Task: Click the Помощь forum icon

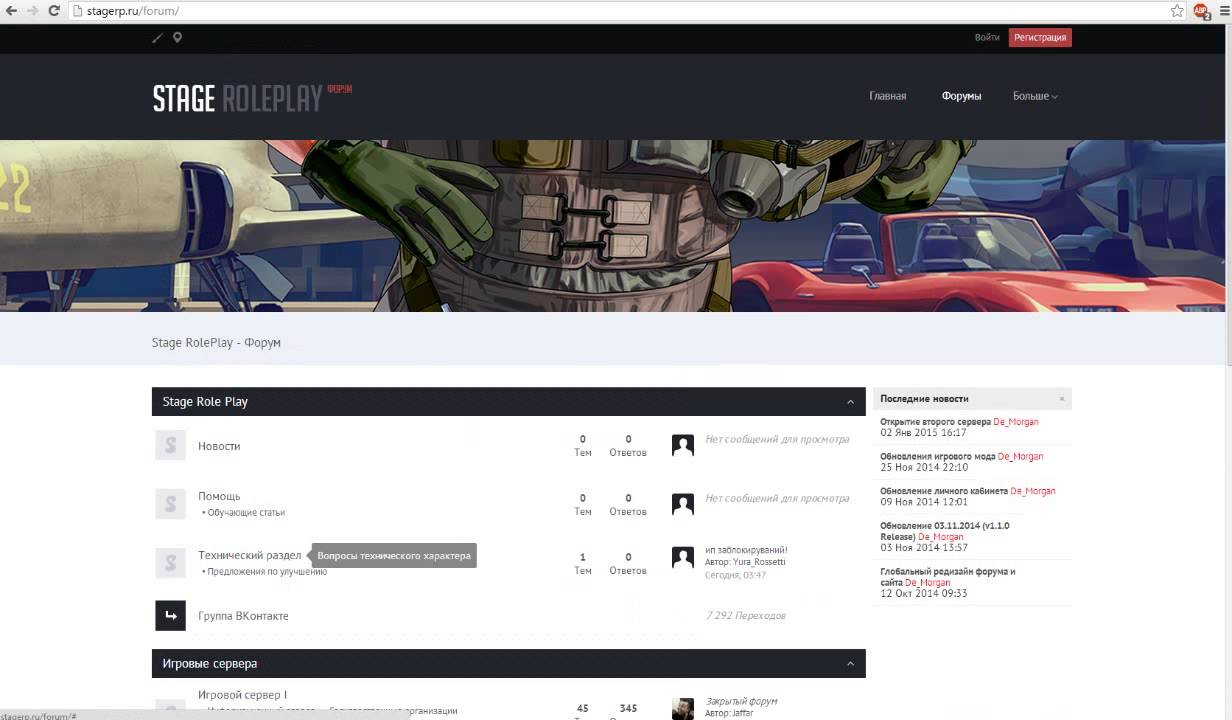Action: coord(170,504)
